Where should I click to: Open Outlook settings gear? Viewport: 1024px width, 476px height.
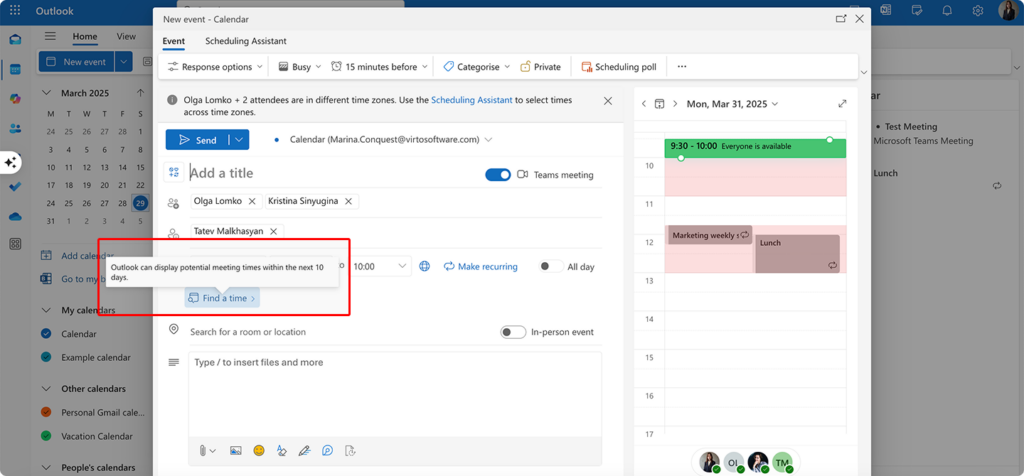(978, 10)
